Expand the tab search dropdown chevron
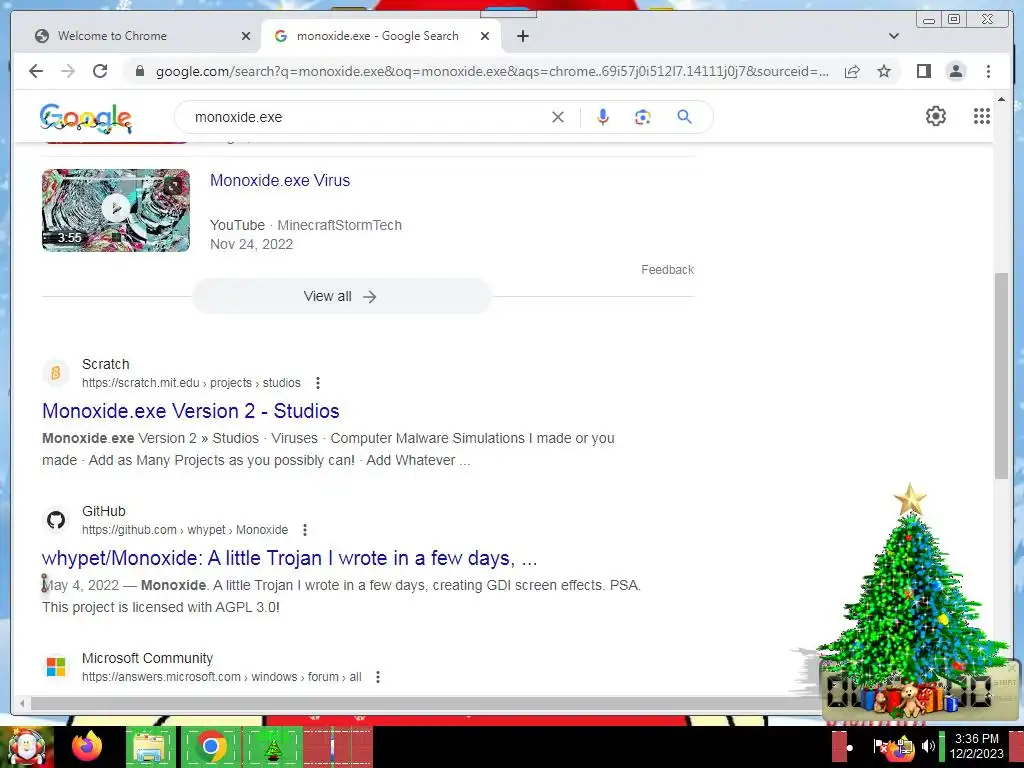Image resolution: width=1024 pixels, height=768 pixels. click(894, 36)
